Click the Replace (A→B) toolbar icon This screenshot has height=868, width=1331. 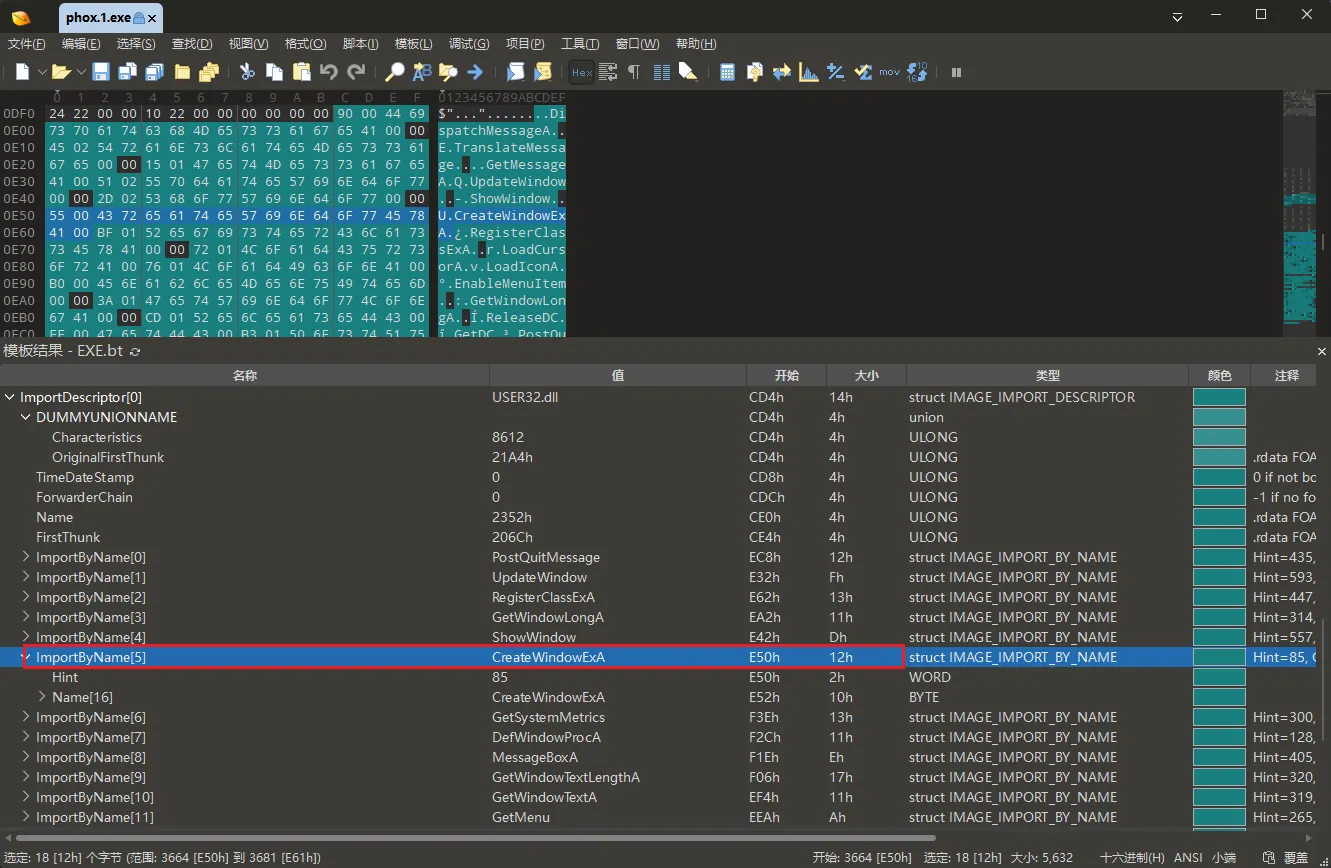(x=422, y=72)
